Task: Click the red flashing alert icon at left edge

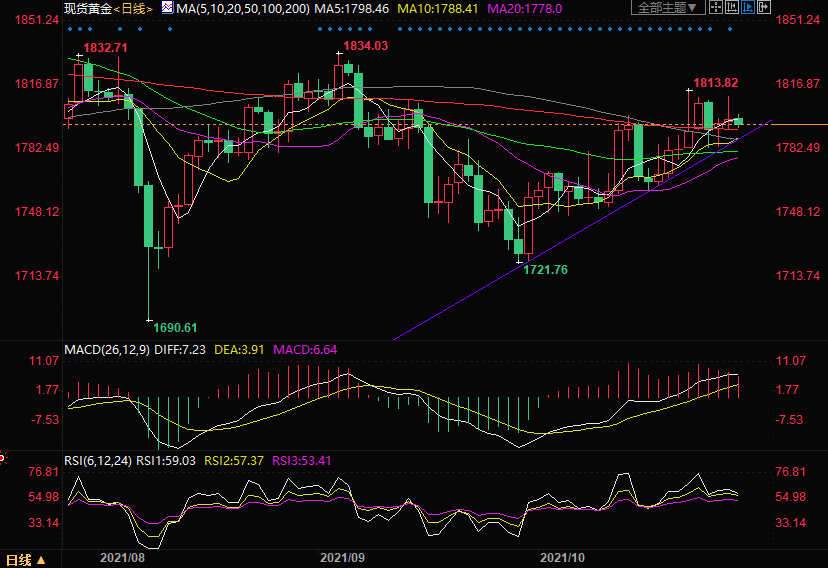Action: click(x=3, y=458)
